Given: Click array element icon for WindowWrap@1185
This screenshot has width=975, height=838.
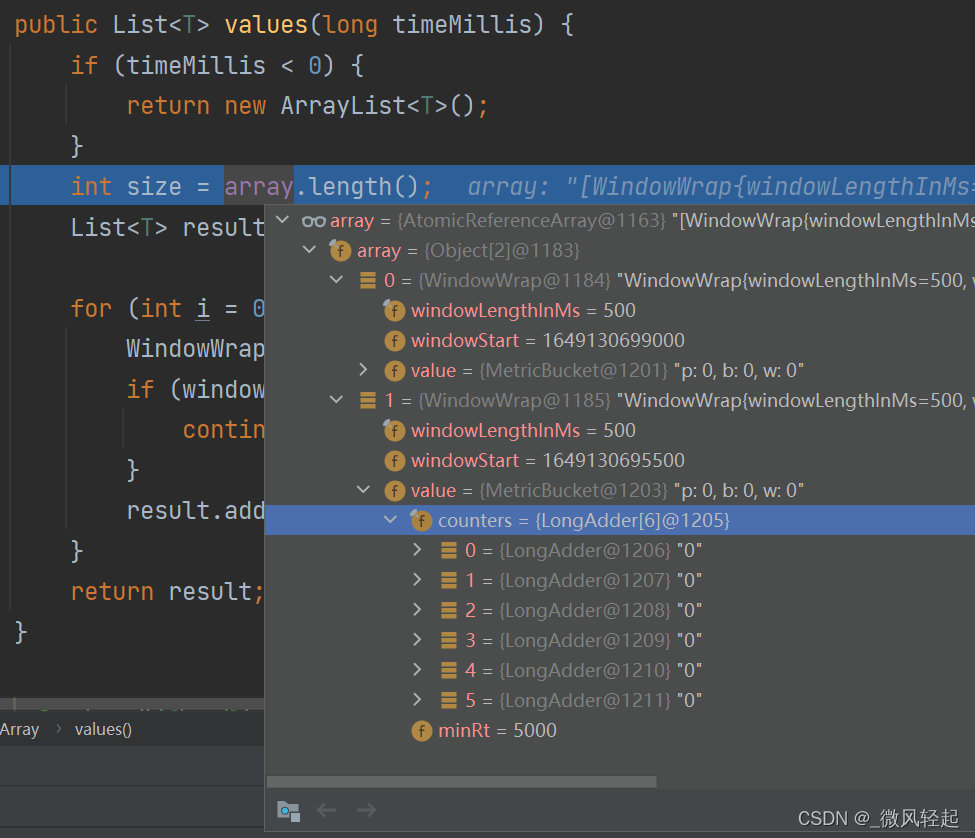Looking at the screenshot, I should point(368,400).
